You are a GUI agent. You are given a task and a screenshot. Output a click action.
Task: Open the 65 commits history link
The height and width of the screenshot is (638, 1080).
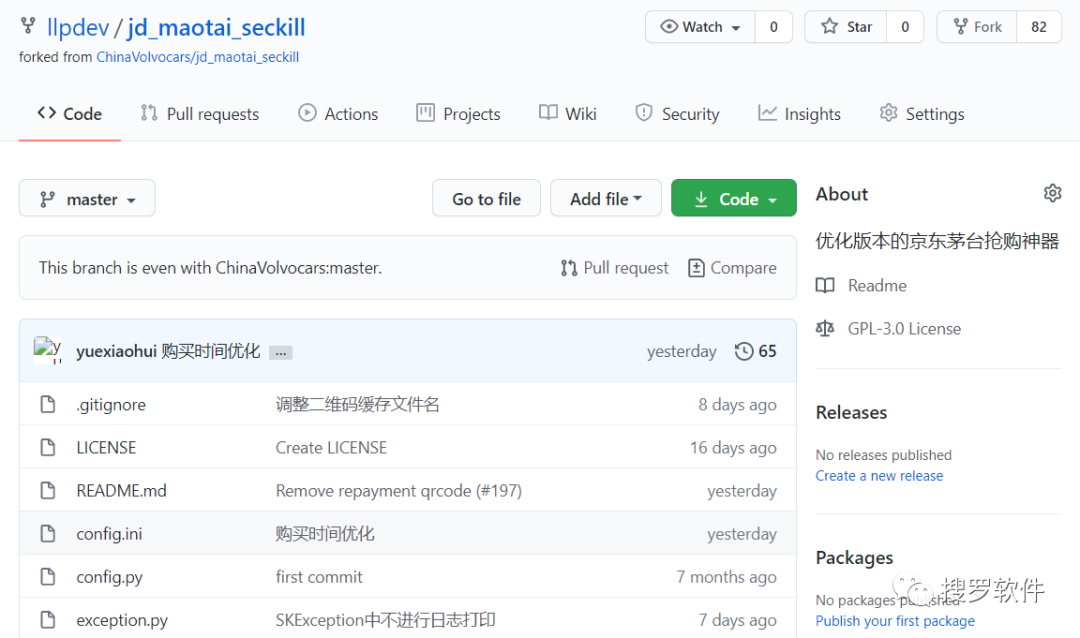pos(756,351)
